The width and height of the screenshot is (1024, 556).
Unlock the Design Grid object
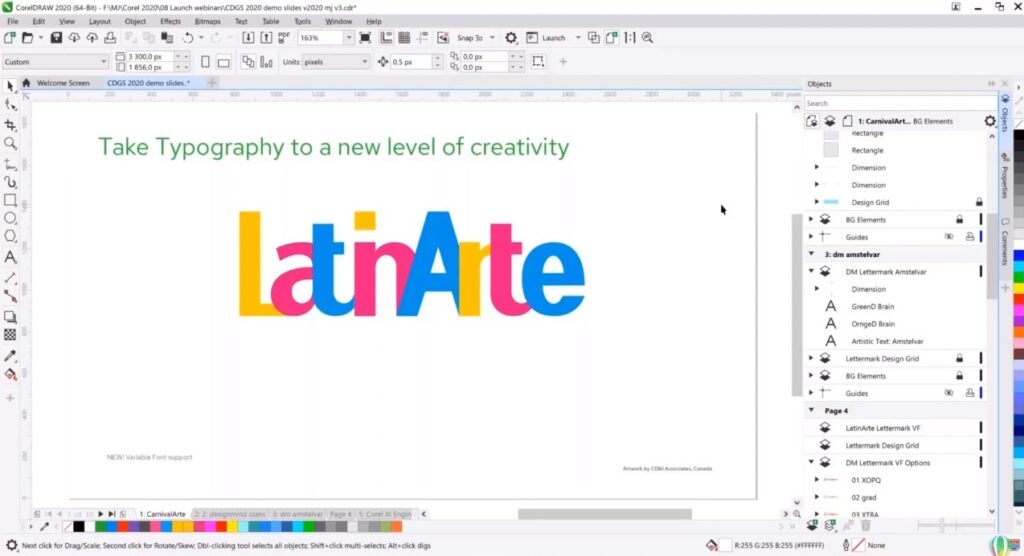(x=979, y=203)
